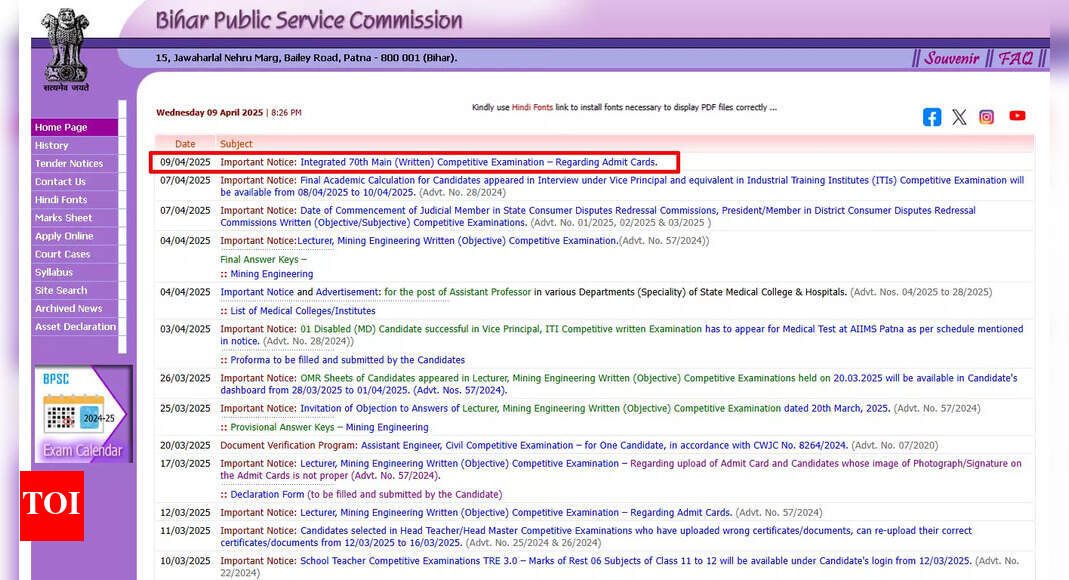Open Archived News sidebar item
Screen dimensions: 1069x580
click(x=74, y=309)
